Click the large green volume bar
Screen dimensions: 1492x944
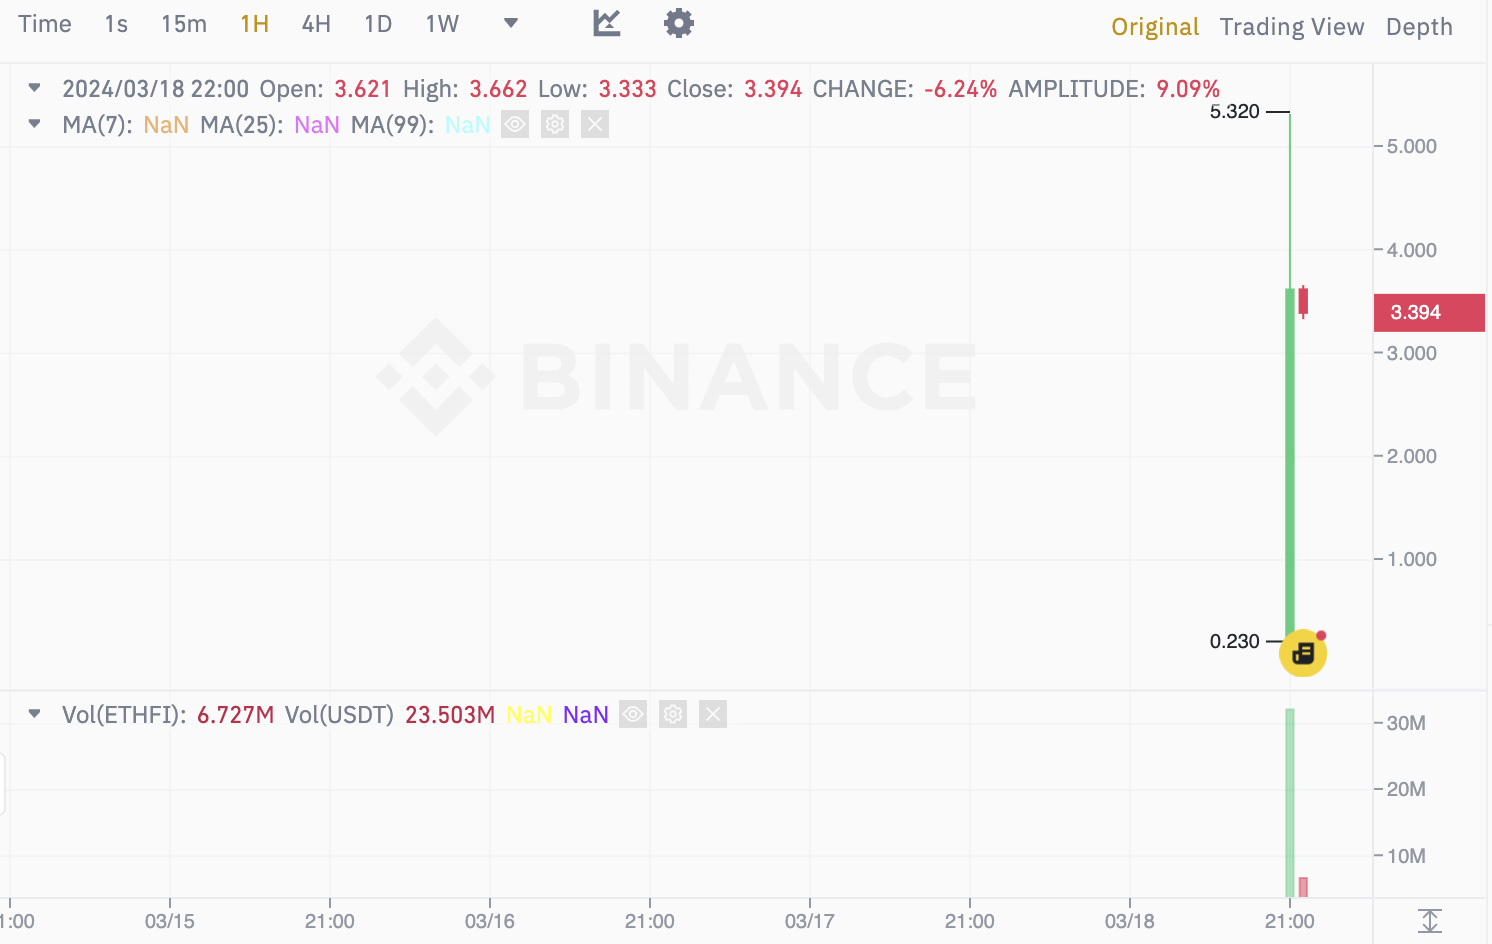coord(1290,803)
